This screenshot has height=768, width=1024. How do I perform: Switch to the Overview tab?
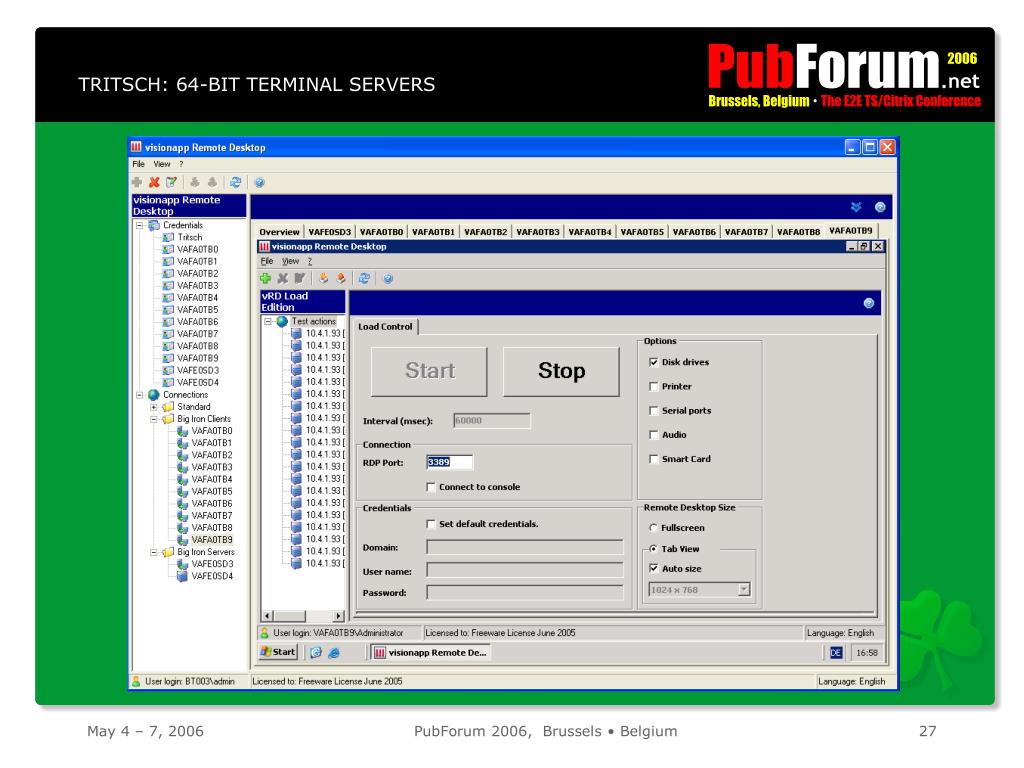point(279,232)
